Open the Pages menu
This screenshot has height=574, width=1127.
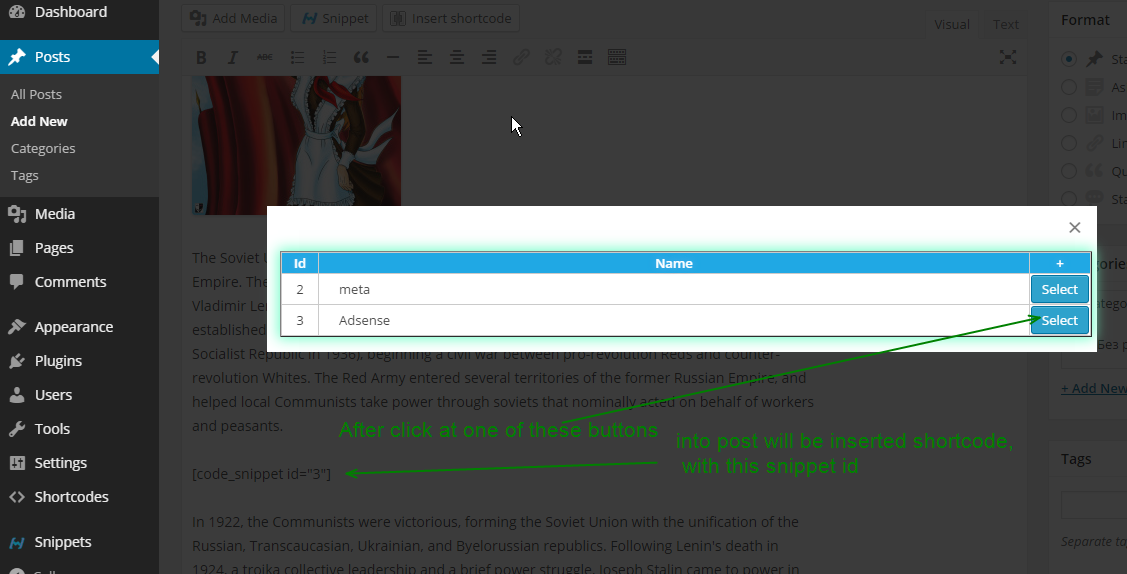79,248
